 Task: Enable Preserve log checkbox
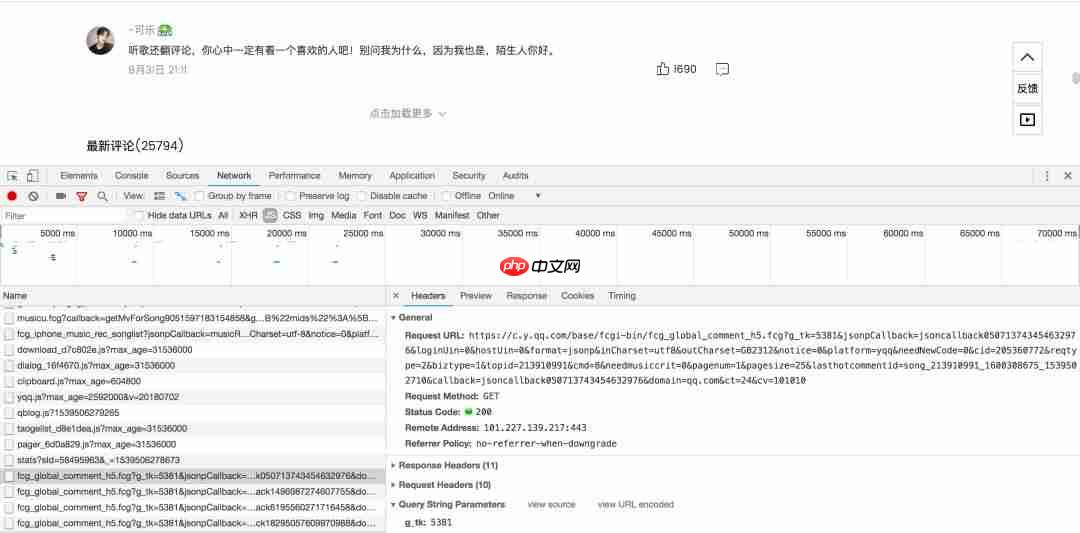point(291,196)
